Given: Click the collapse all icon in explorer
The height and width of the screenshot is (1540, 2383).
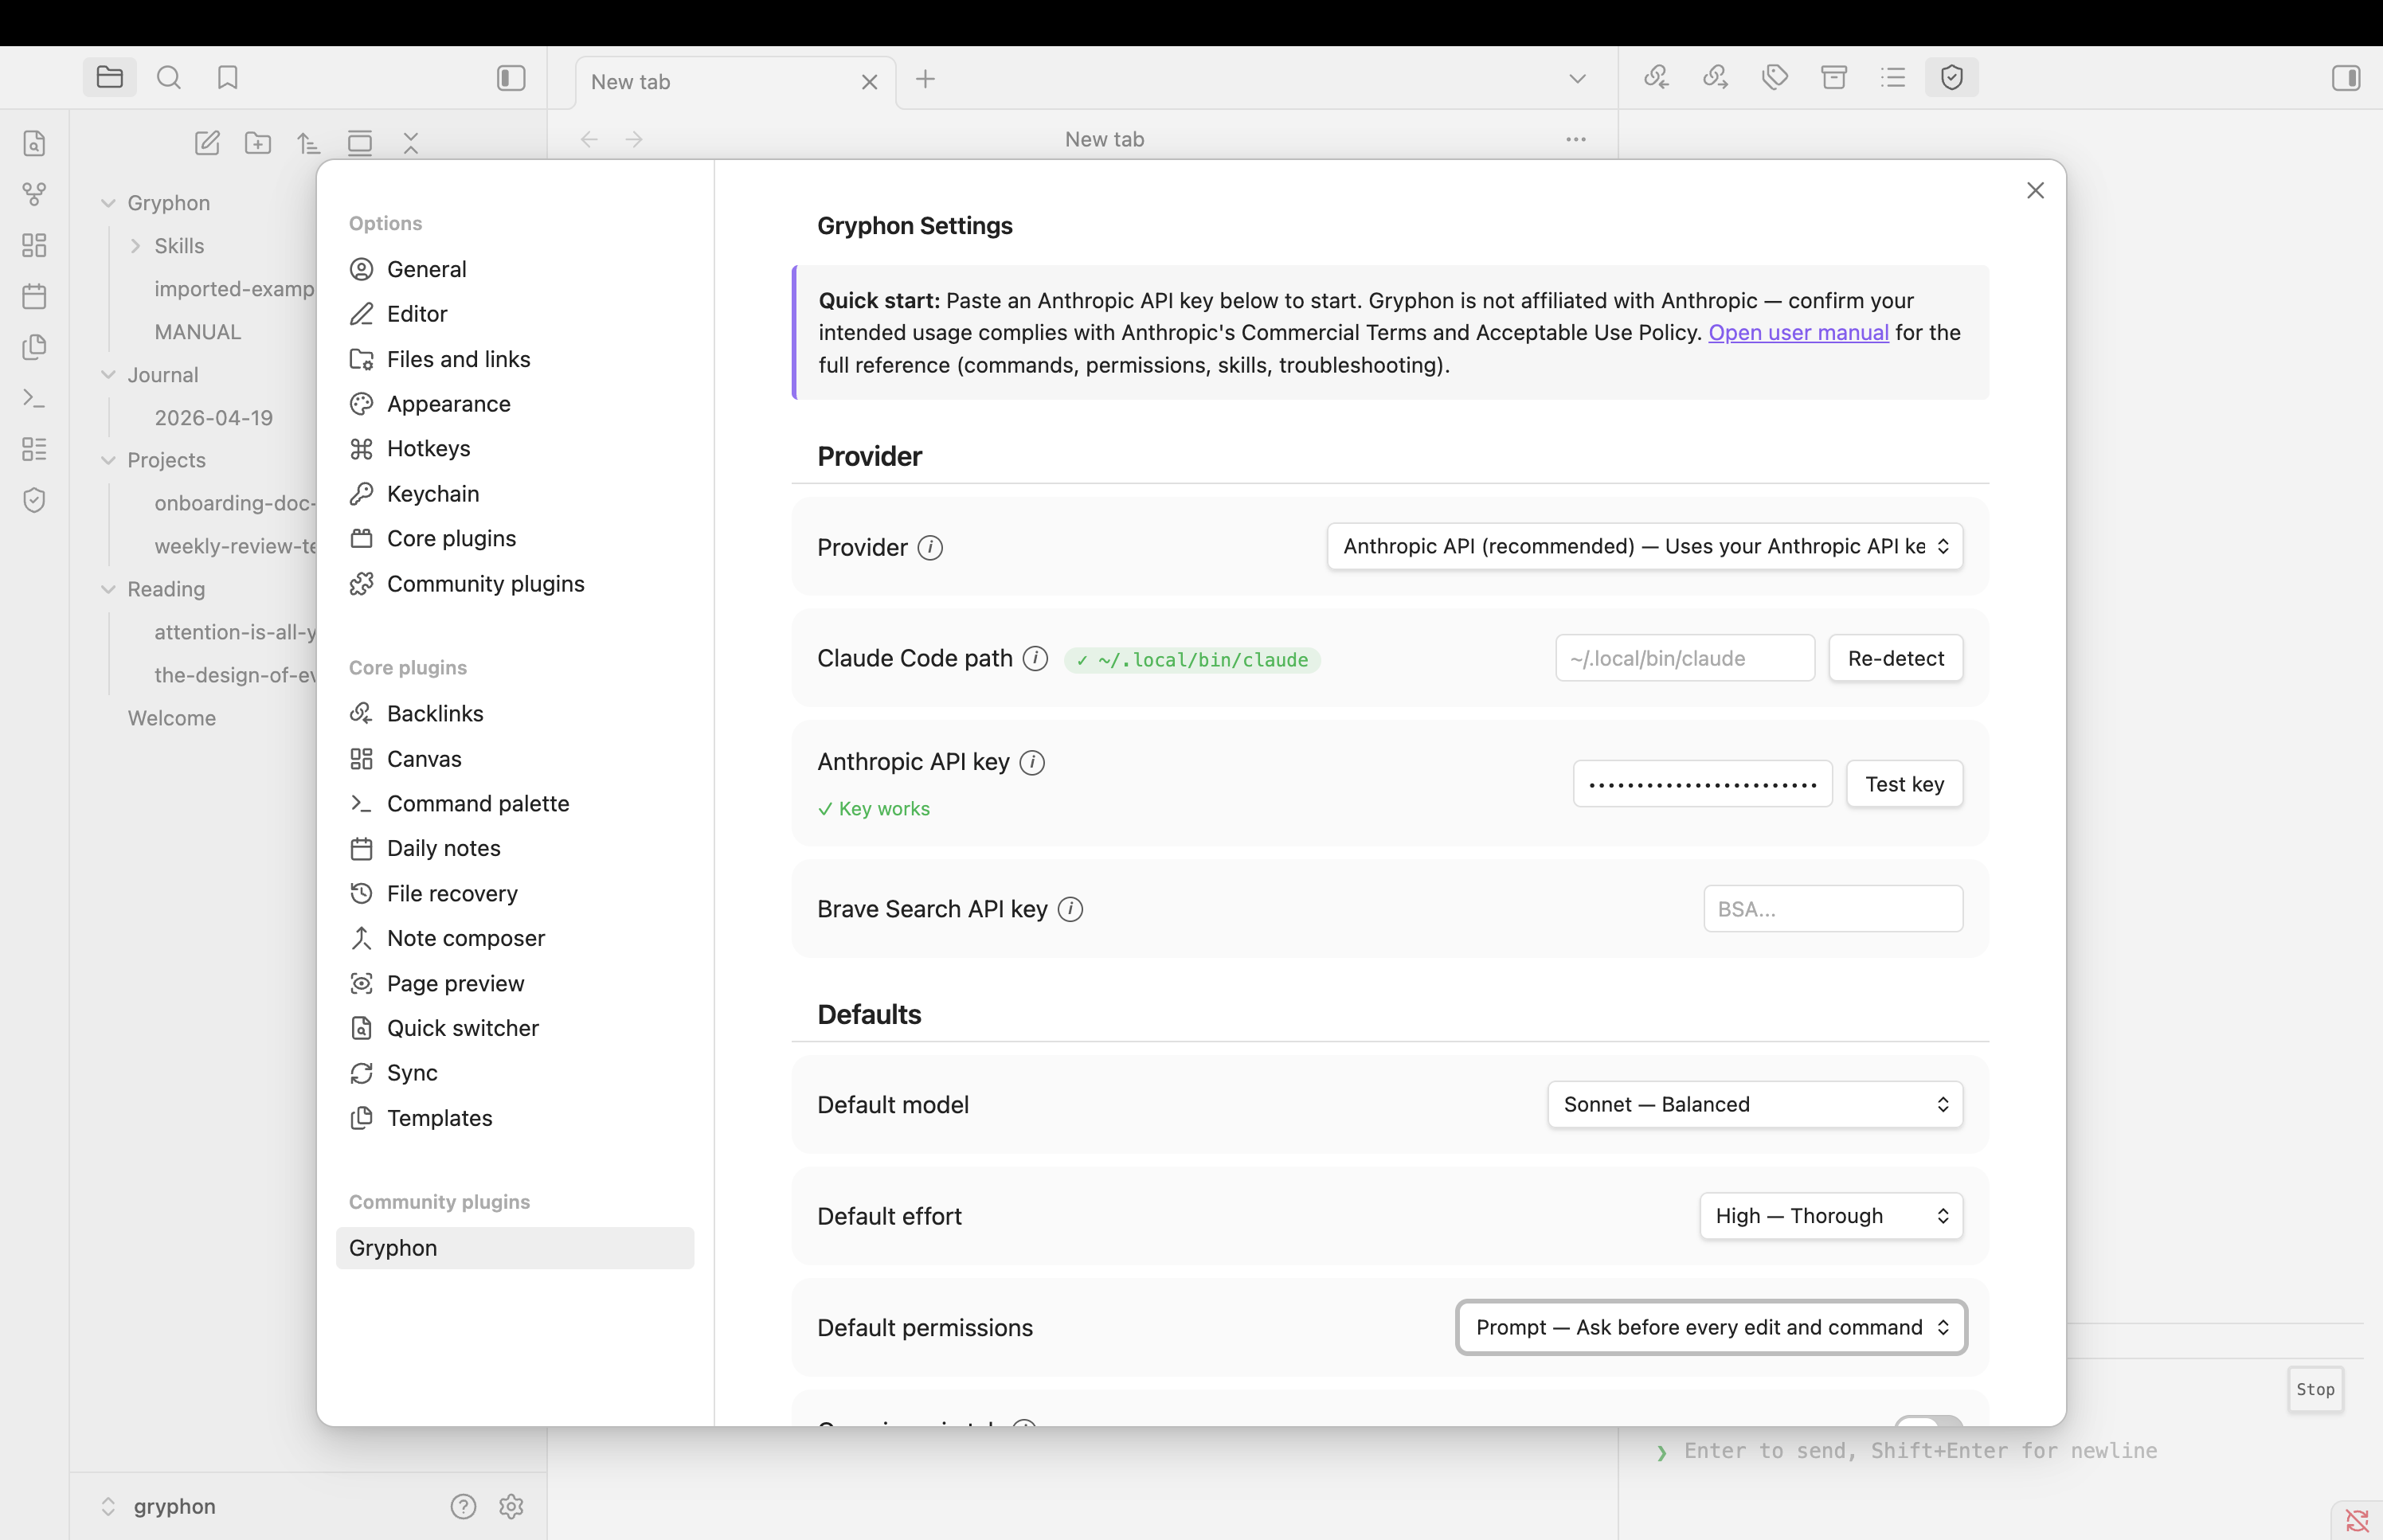Looking at the screenshot, I should tap(411, 143).
